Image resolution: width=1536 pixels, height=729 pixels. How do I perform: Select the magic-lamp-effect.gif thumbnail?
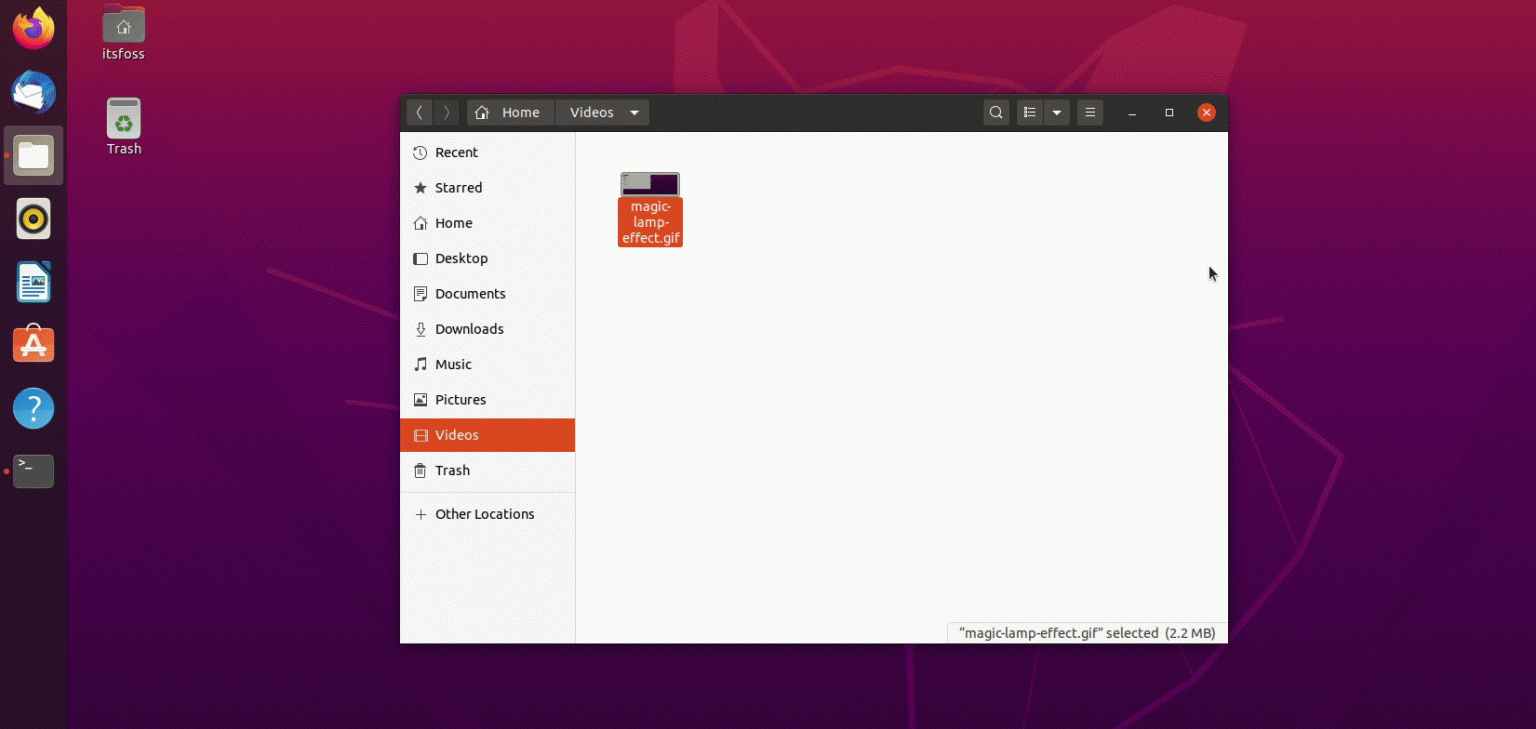pos(650,183)
